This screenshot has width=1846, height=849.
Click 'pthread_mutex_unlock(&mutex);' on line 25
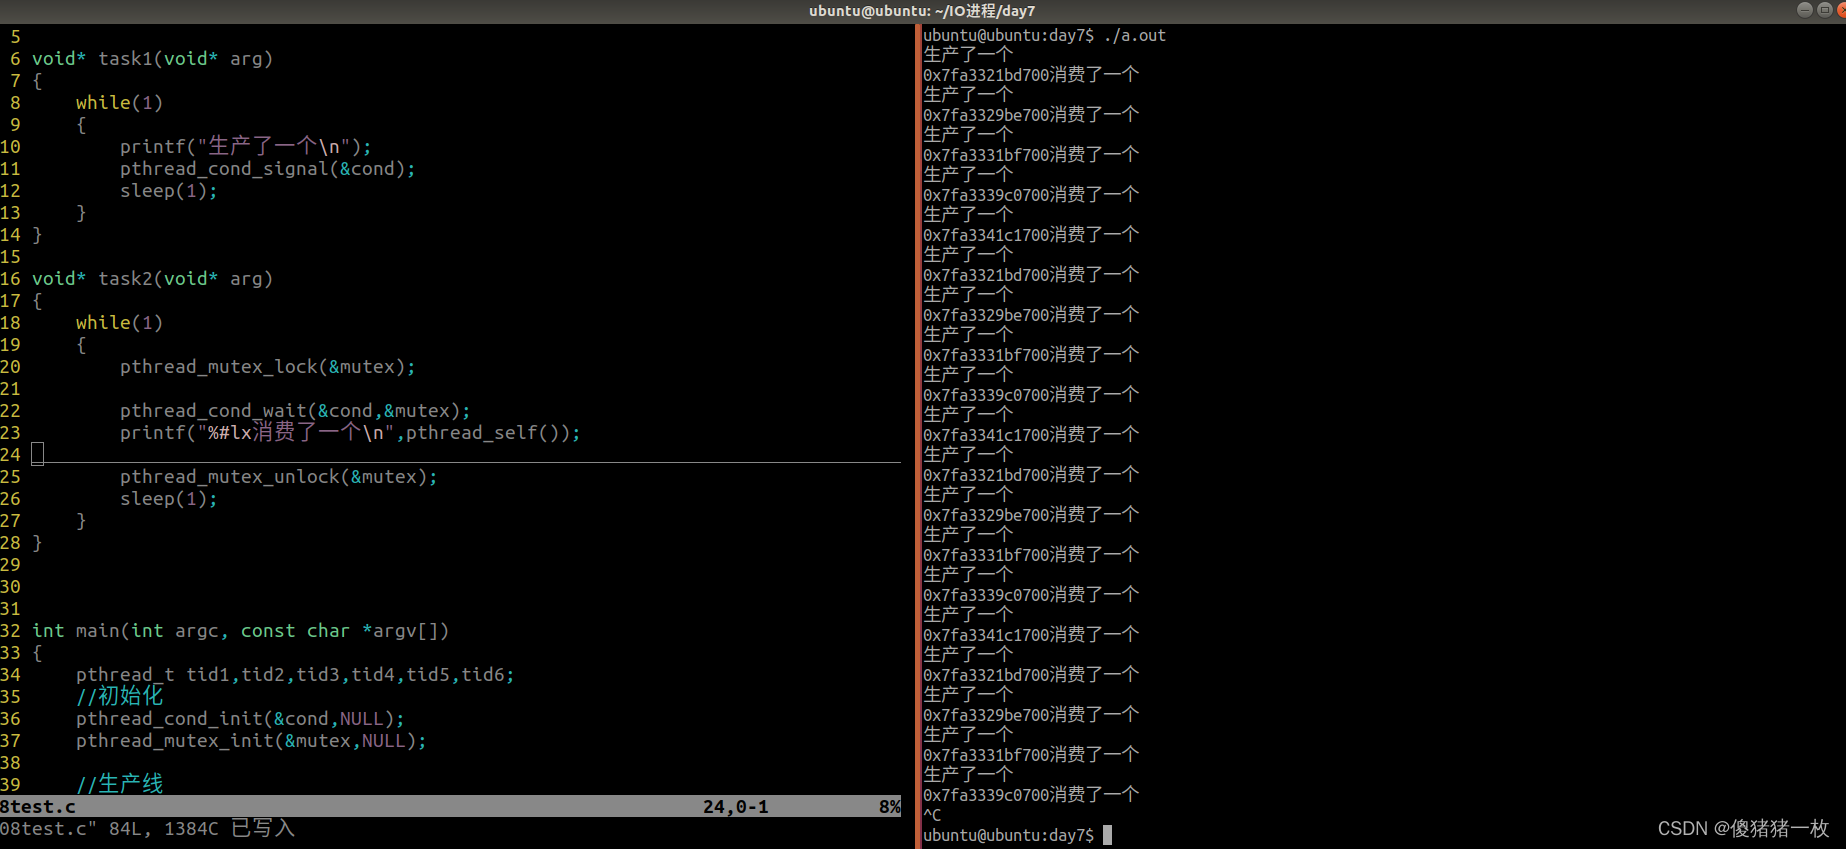coord(279,477)
